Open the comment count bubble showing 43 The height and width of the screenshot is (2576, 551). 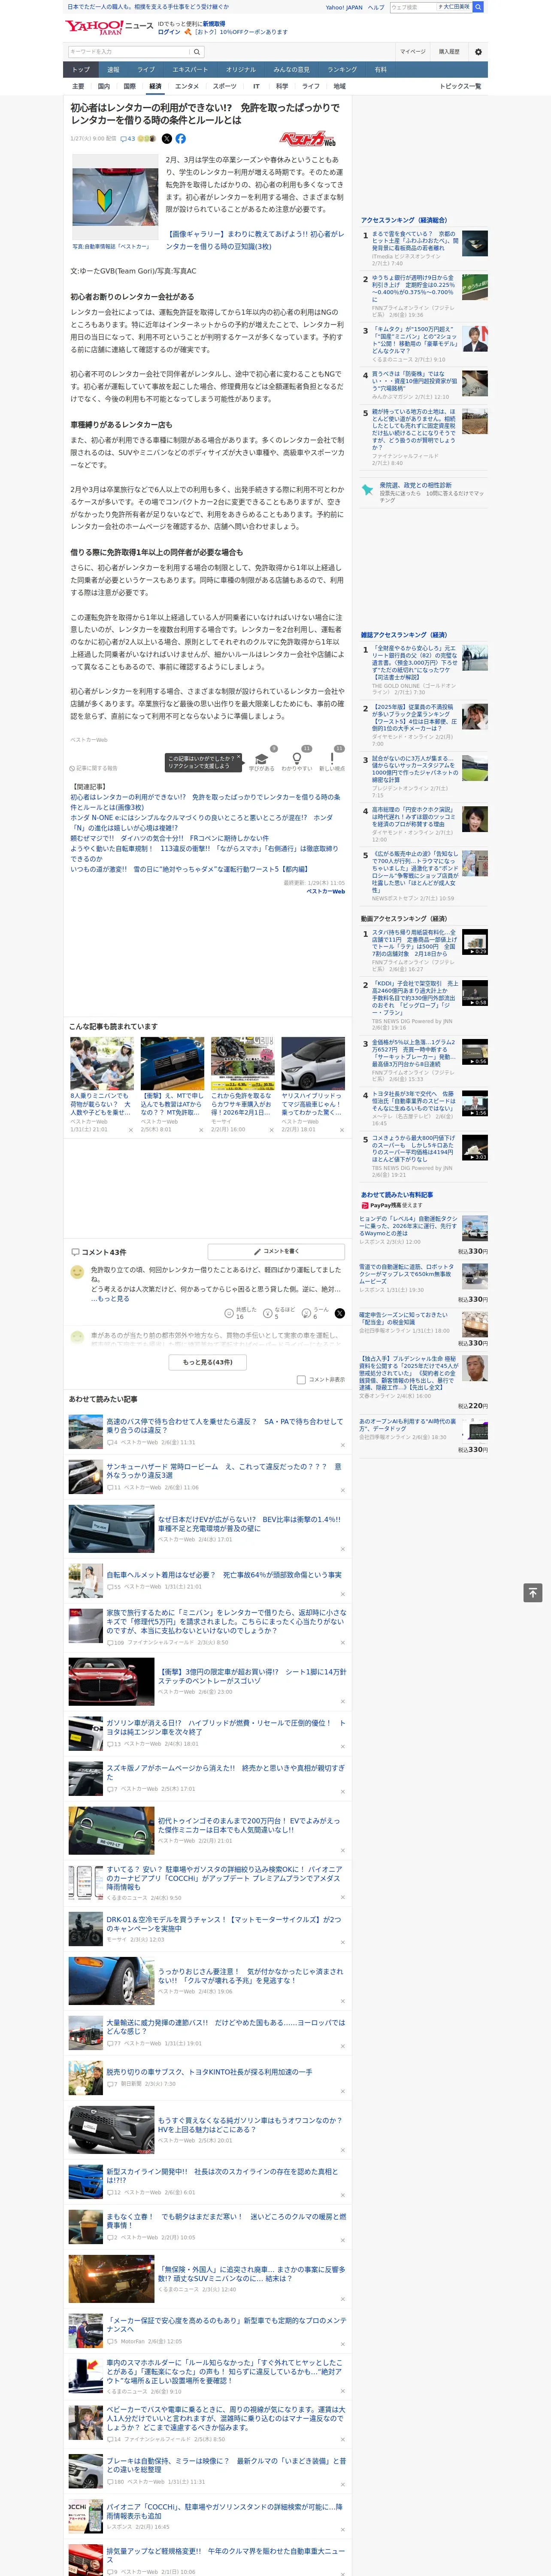(x=127, y=139)
